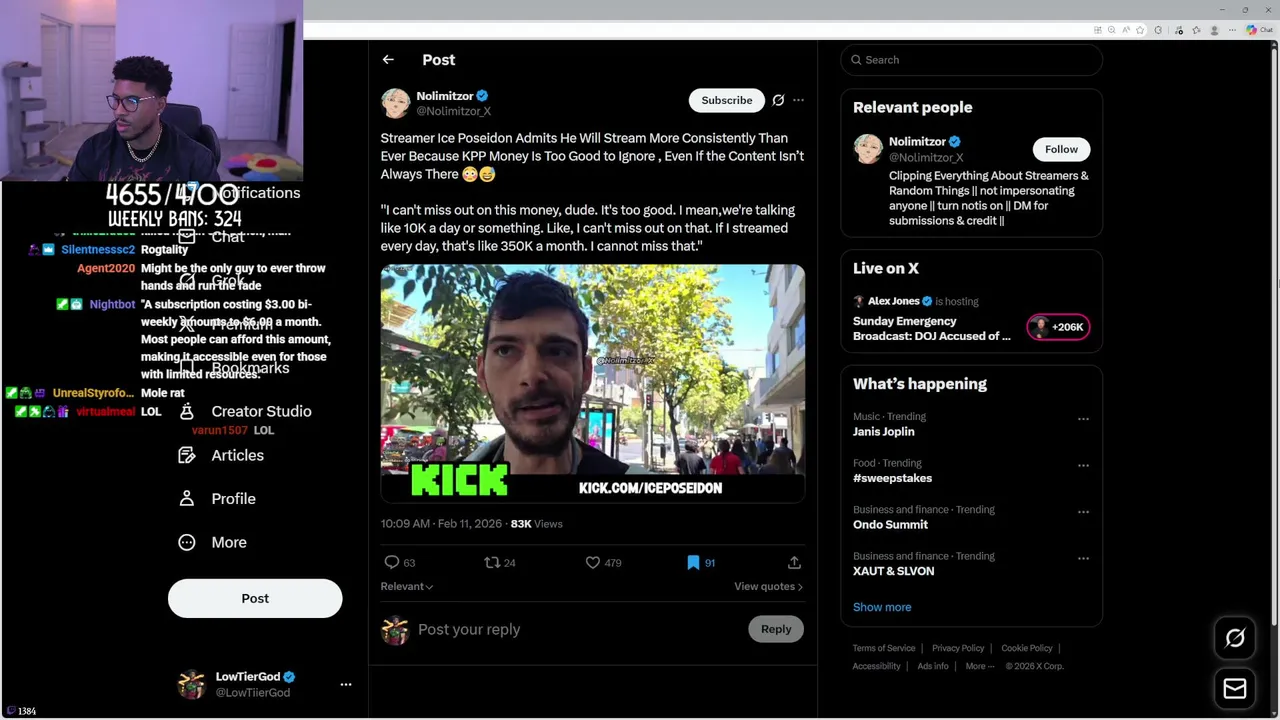The image size is (1280, 720).
Task: Open the Janis Joplin trend
Action: [883, 432]
